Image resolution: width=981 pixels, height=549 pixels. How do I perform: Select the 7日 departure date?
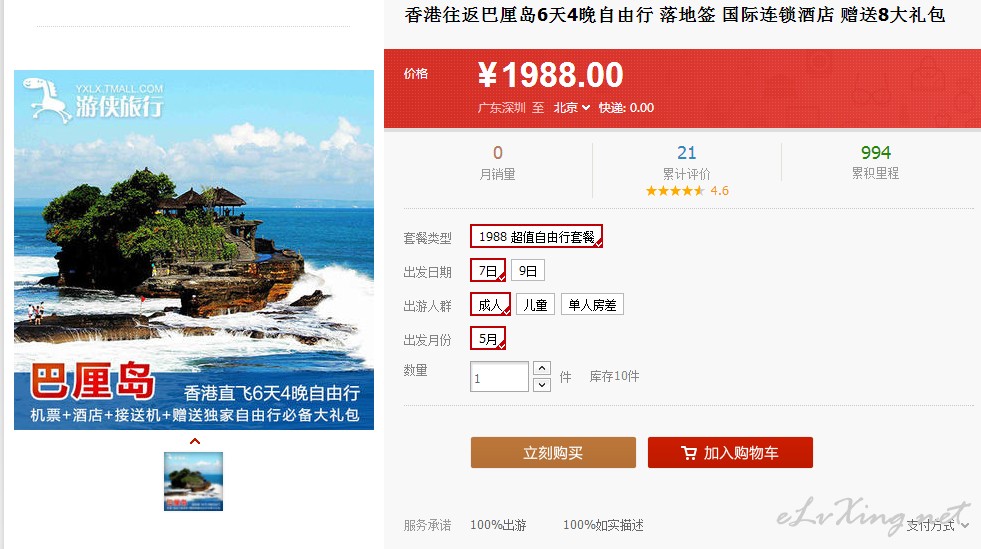pos(488,271)
